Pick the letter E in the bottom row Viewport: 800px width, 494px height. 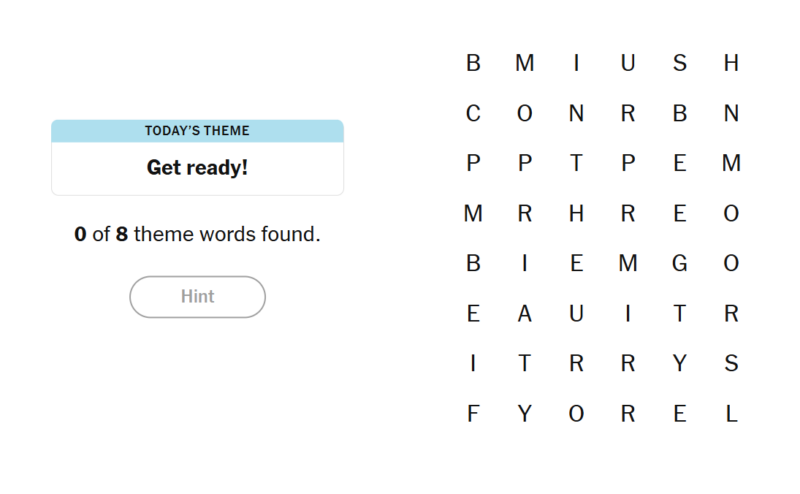[680, 414]
